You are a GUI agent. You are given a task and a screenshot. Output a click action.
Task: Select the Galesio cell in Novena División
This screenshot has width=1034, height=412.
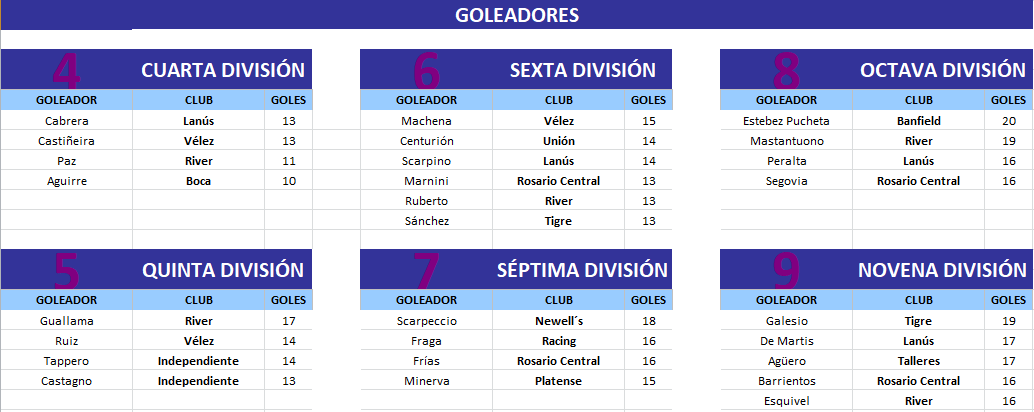point(786,321)
